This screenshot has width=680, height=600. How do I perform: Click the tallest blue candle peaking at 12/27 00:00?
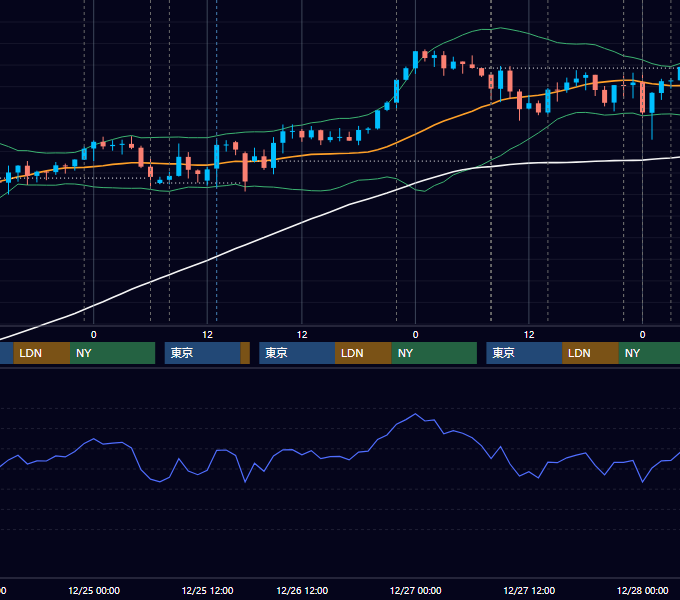[x=415, y=59]
